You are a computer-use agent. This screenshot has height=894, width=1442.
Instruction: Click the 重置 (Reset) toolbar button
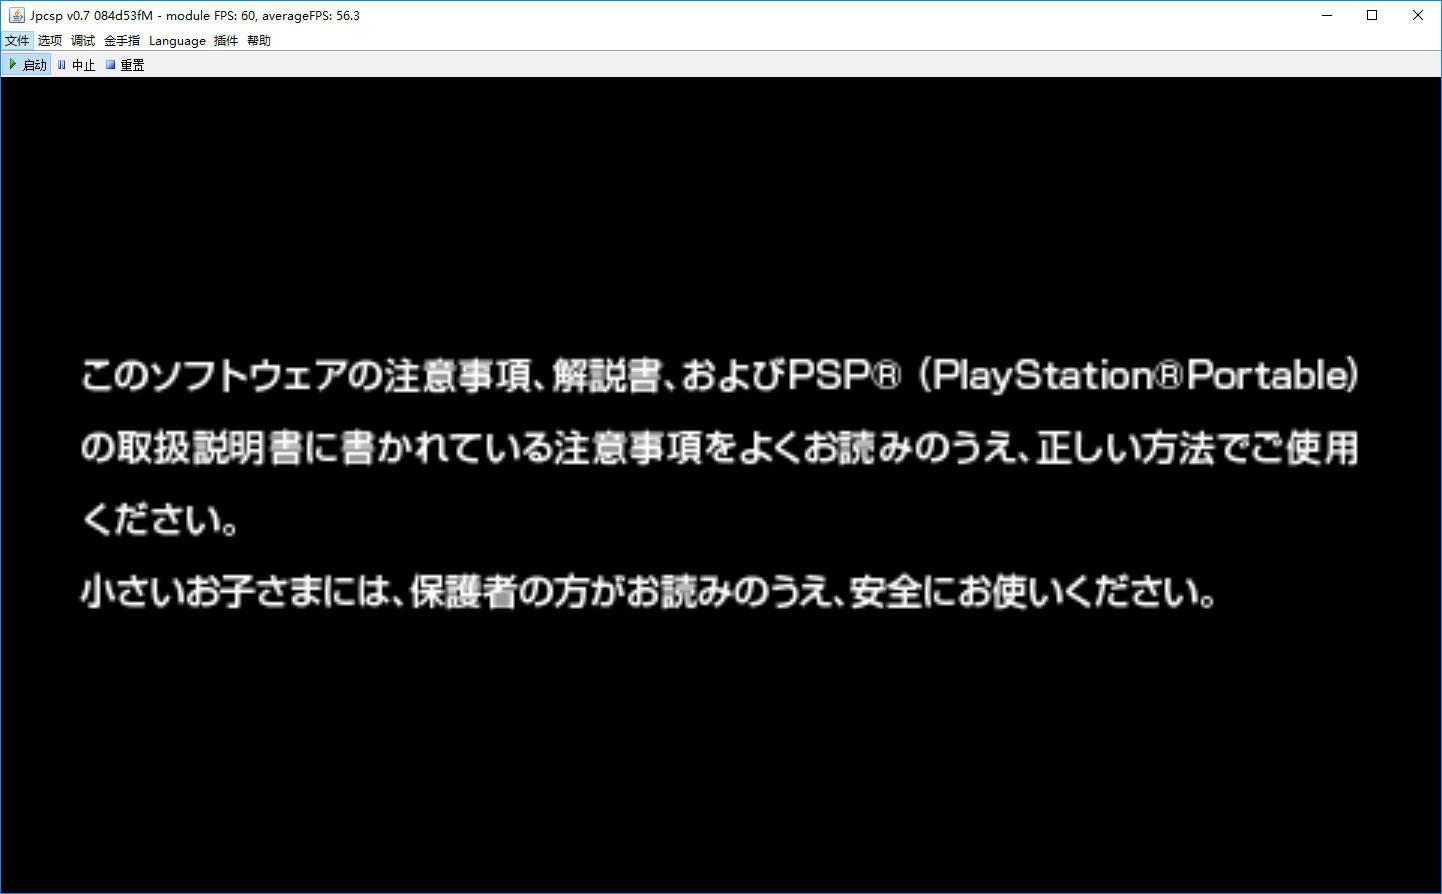click(125, 65)
